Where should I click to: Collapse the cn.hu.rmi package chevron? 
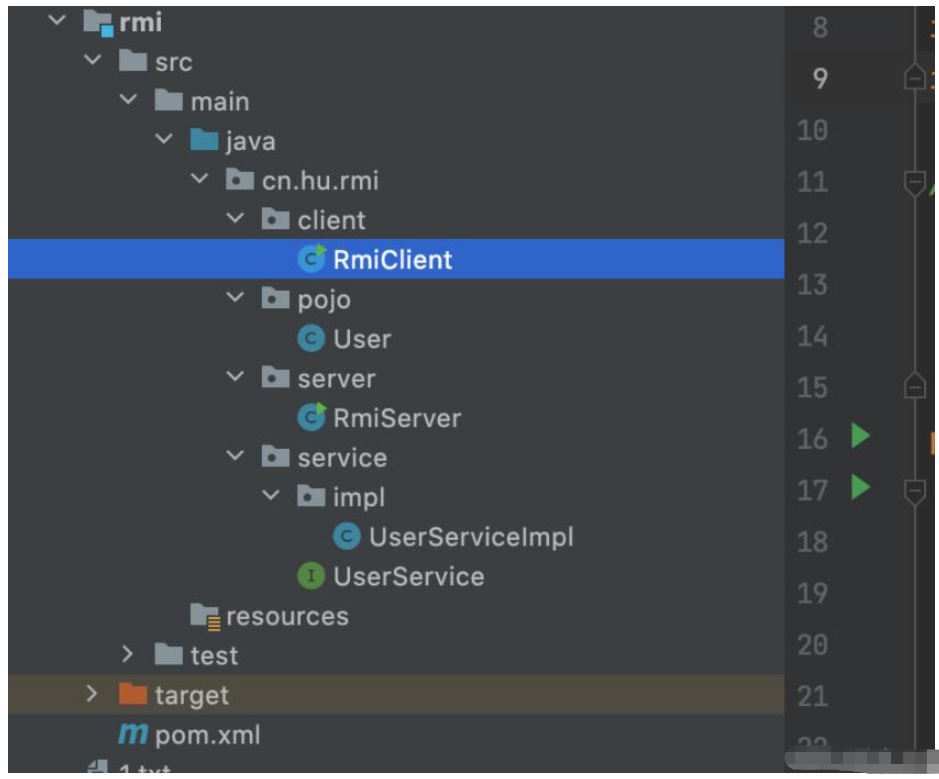(x=199, y=179)
